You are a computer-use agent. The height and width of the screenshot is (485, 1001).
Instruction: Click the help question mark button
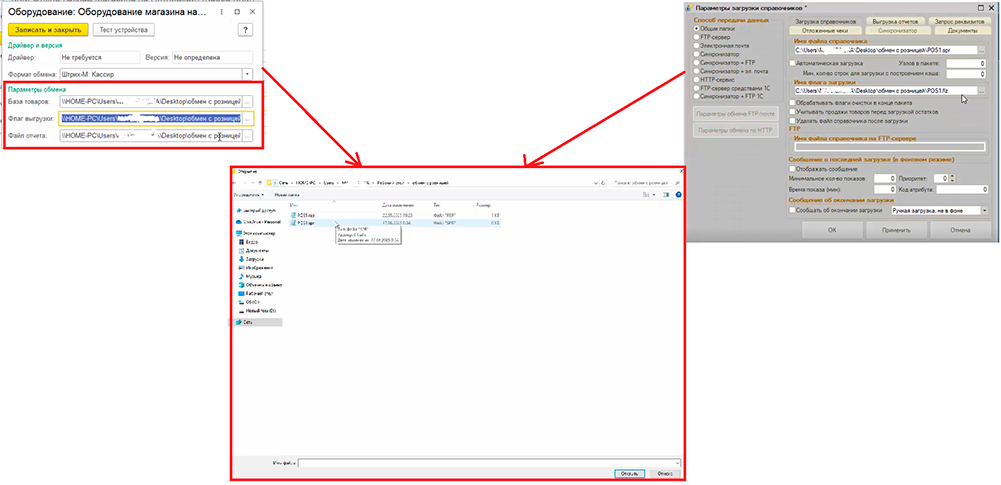pyautogui.click(x=246, y=30)
